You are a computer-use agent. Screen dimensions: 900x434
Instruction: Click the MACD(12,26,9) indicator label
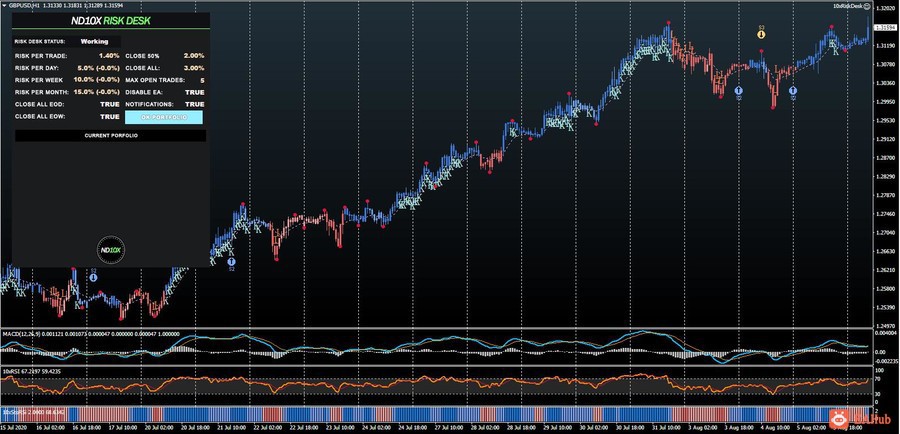(x=21, y=334)
